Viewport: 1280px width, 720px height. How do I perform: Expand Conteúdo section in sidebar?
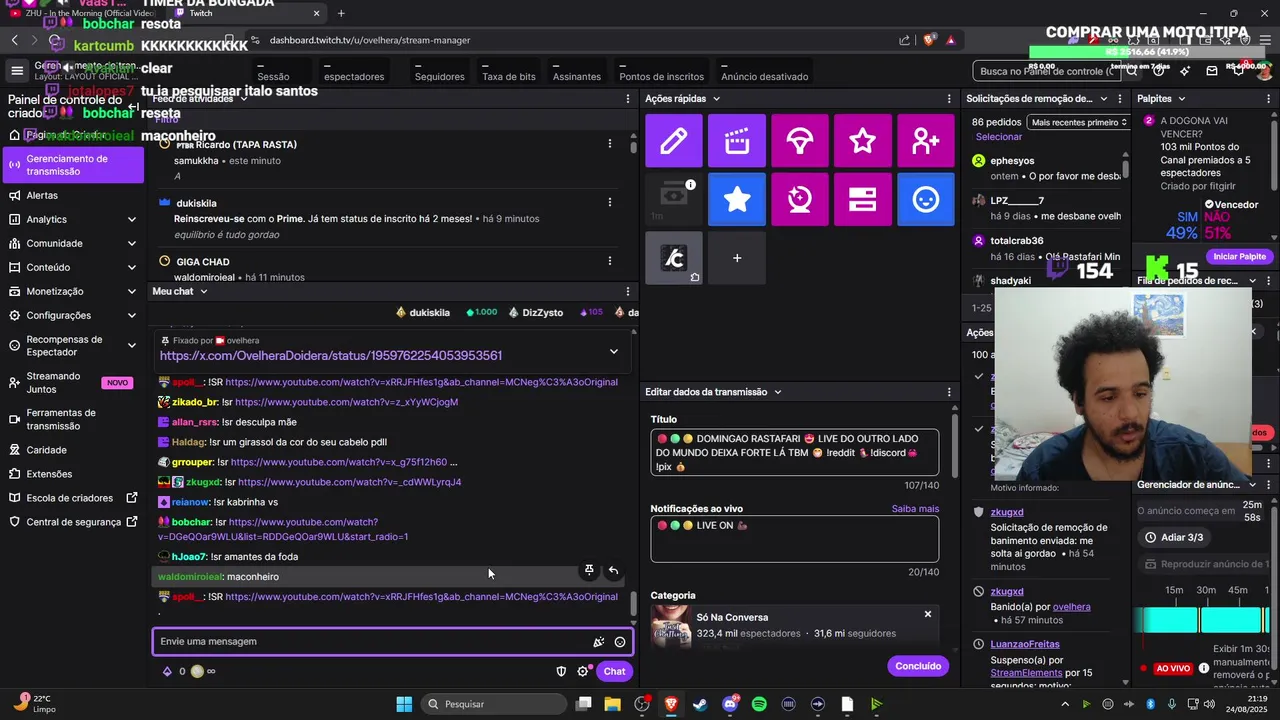(132, 267)
